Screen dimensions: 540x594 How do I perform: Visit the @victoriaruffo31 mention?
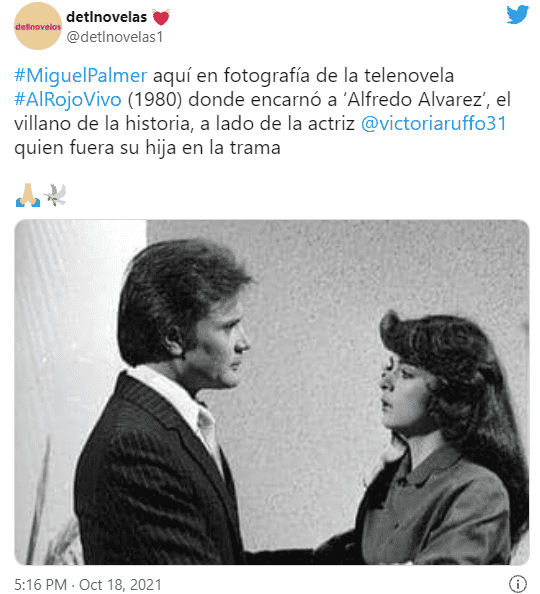[x=434, y=123]
